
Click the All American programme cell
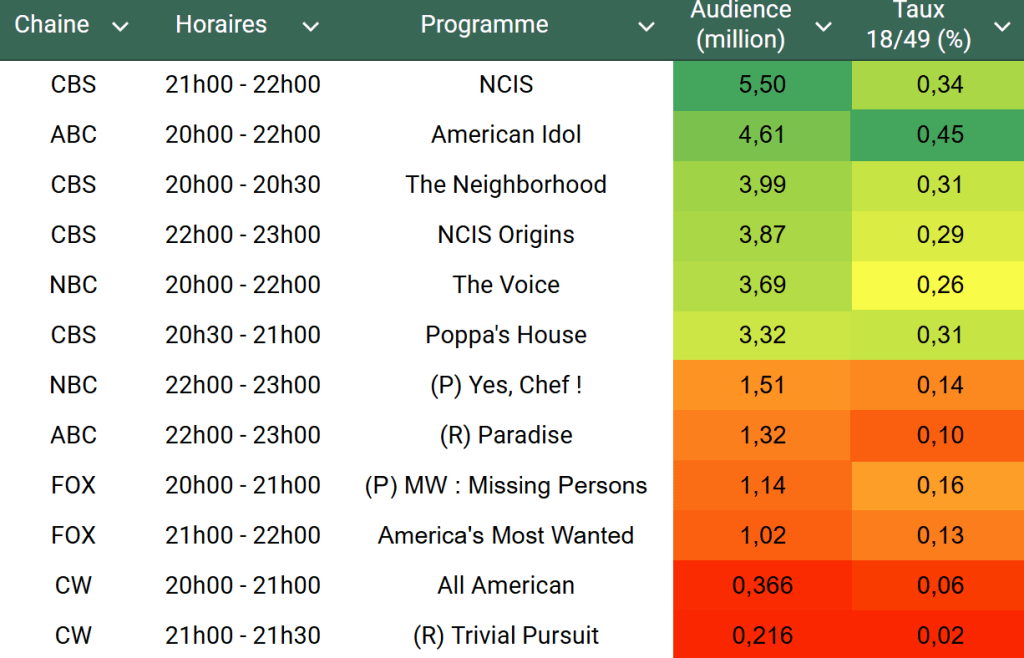pos(506,585)
